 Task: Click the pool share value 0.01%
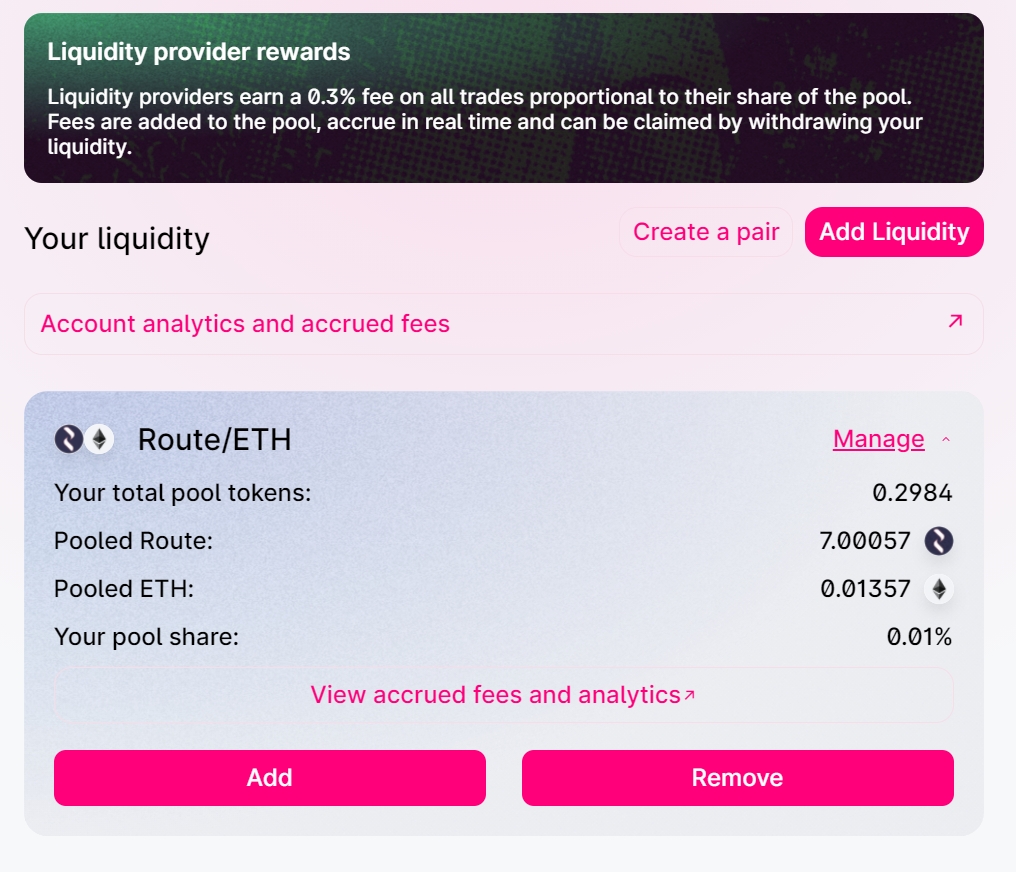tap(919, 636)
